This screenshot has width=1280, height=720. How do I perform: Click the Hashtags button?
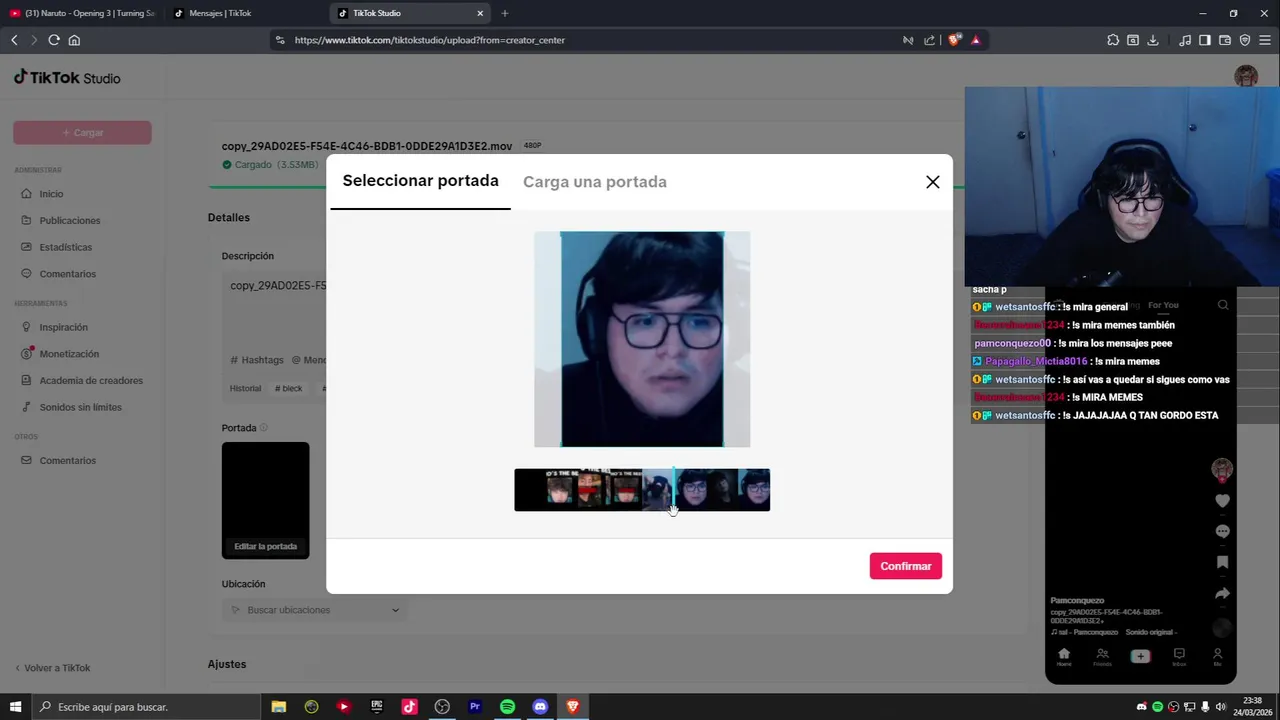[257, 360]
